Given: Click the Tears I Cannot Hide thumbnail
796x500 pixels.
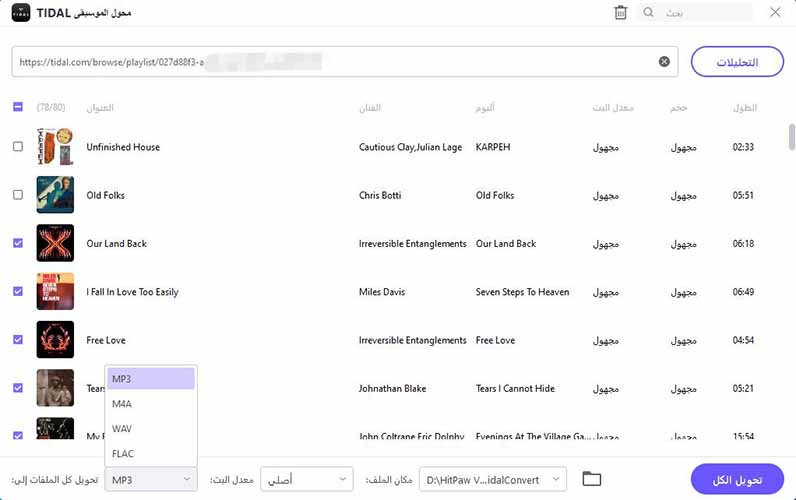Looking at the screenshot, I should coord(55,388).
